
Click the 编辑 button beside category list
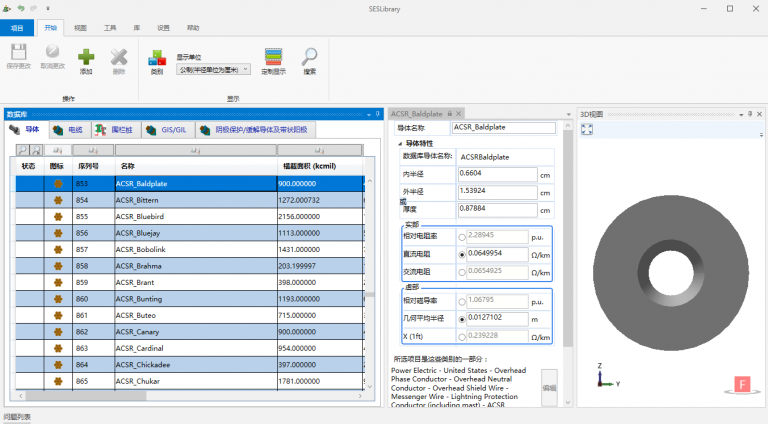coord(549,387)
